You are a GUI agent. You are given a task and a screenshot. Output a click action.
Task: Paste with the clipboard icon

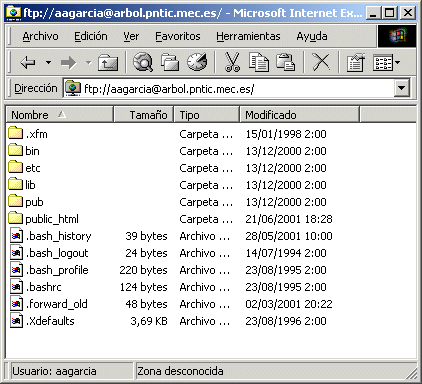(285, 62)
